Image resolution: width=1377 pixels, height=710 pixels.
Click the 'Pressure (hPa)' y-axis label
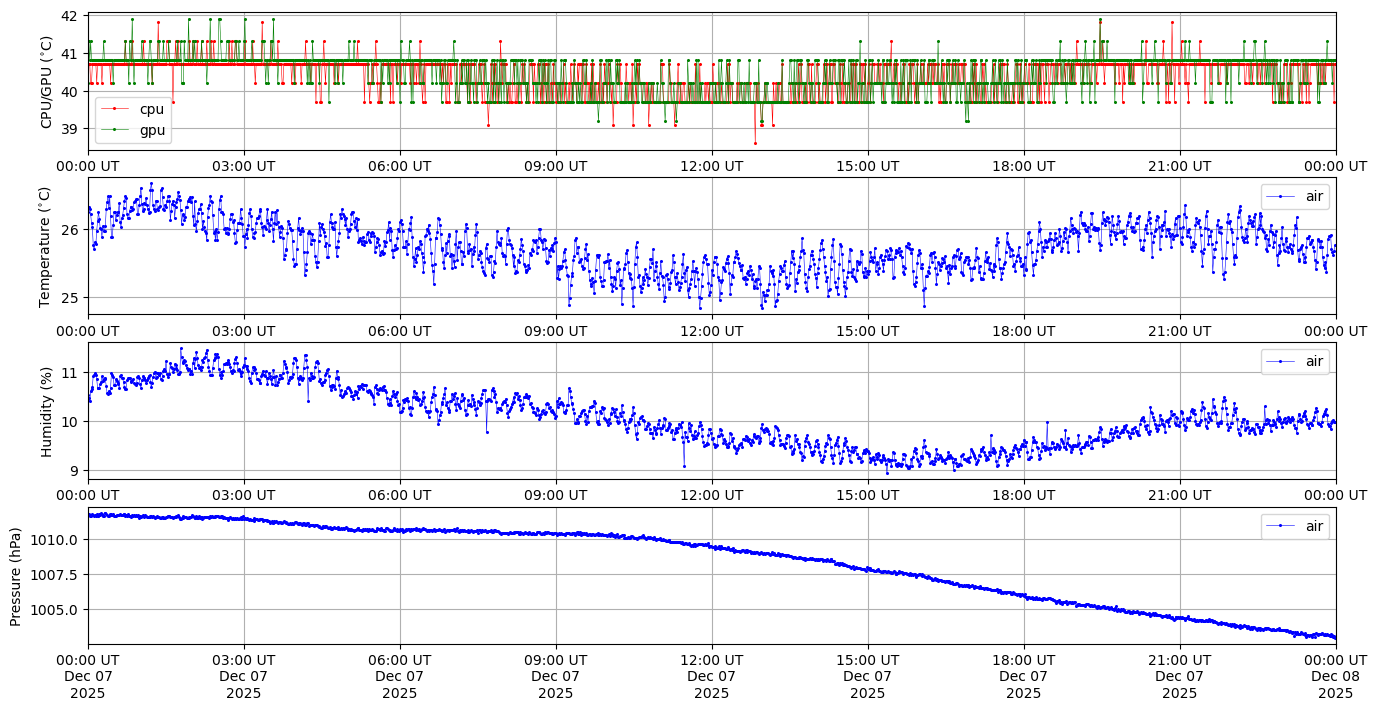coord(16,576)
